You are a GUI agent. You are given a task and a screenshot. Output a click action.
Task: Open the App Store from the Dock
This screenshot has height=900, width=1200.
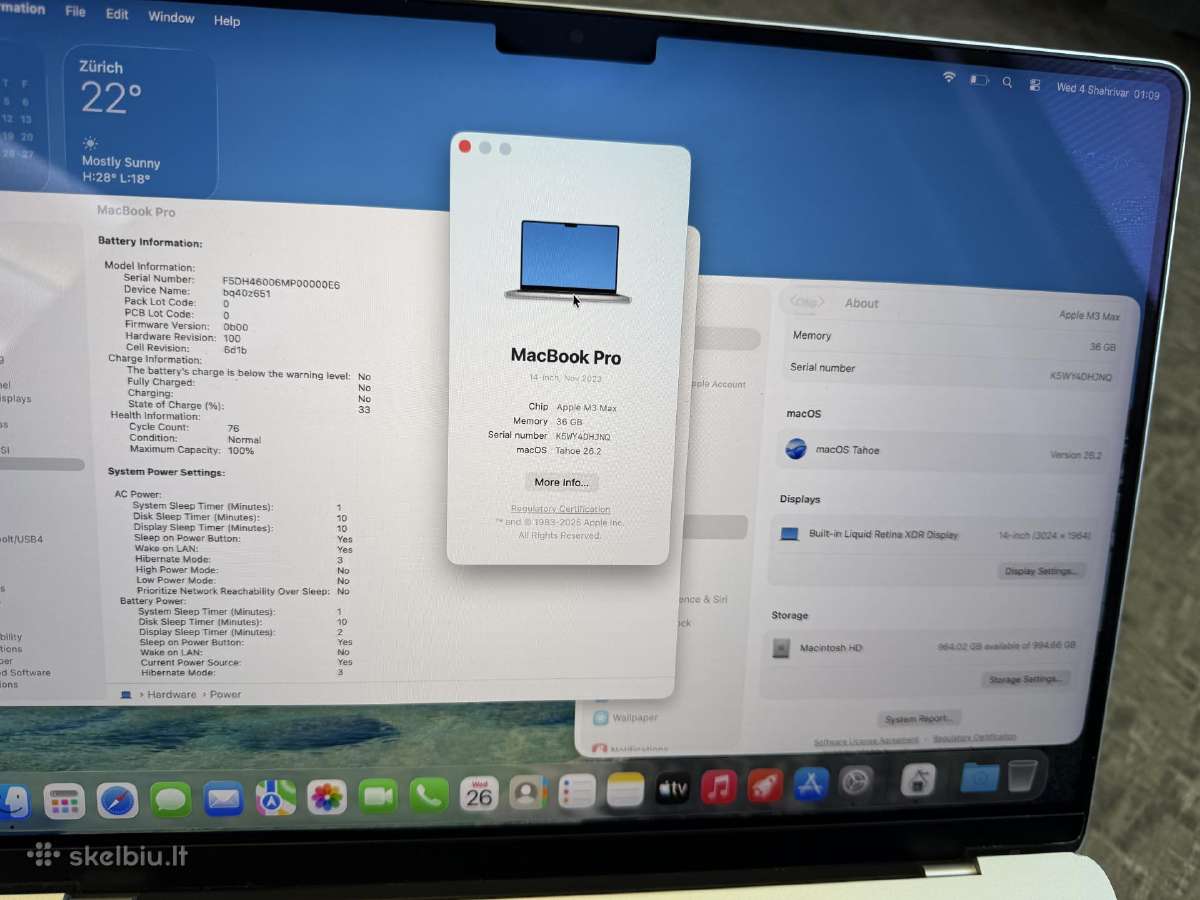point(811,784)
